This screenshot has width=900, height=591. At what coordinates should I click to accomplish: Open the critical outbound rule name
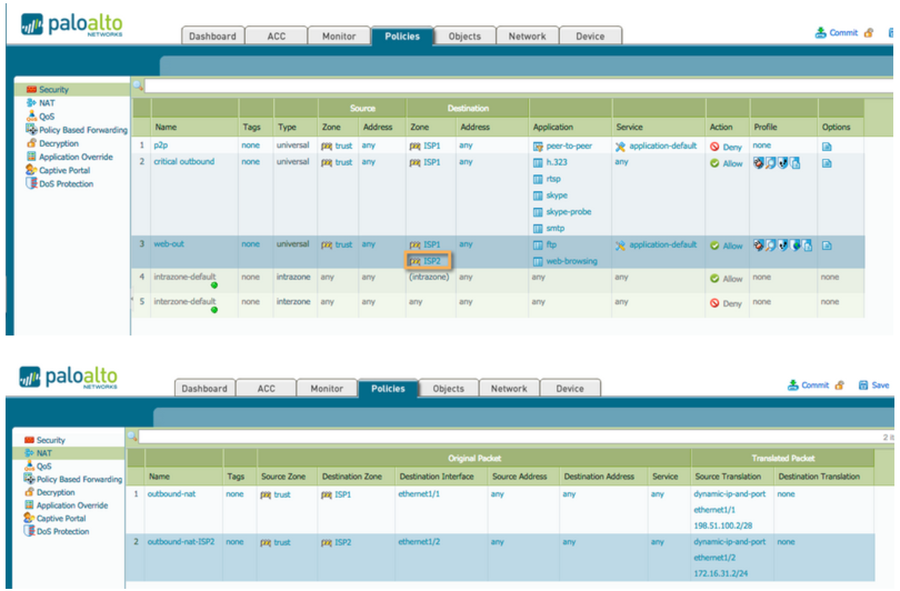pos(183,162)
